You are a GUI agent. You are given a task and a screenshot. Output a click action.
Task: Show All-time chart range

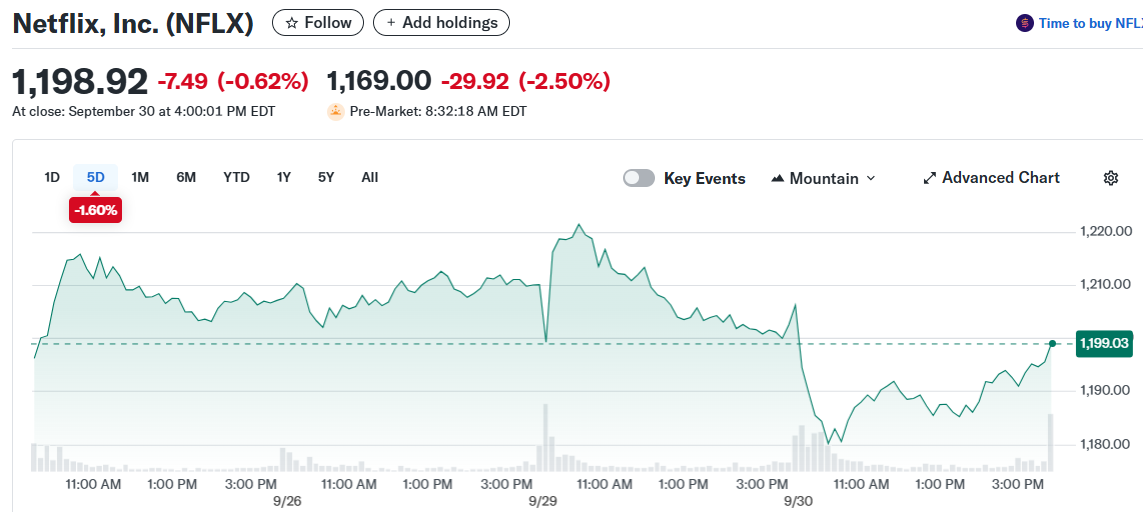[370, 178]
